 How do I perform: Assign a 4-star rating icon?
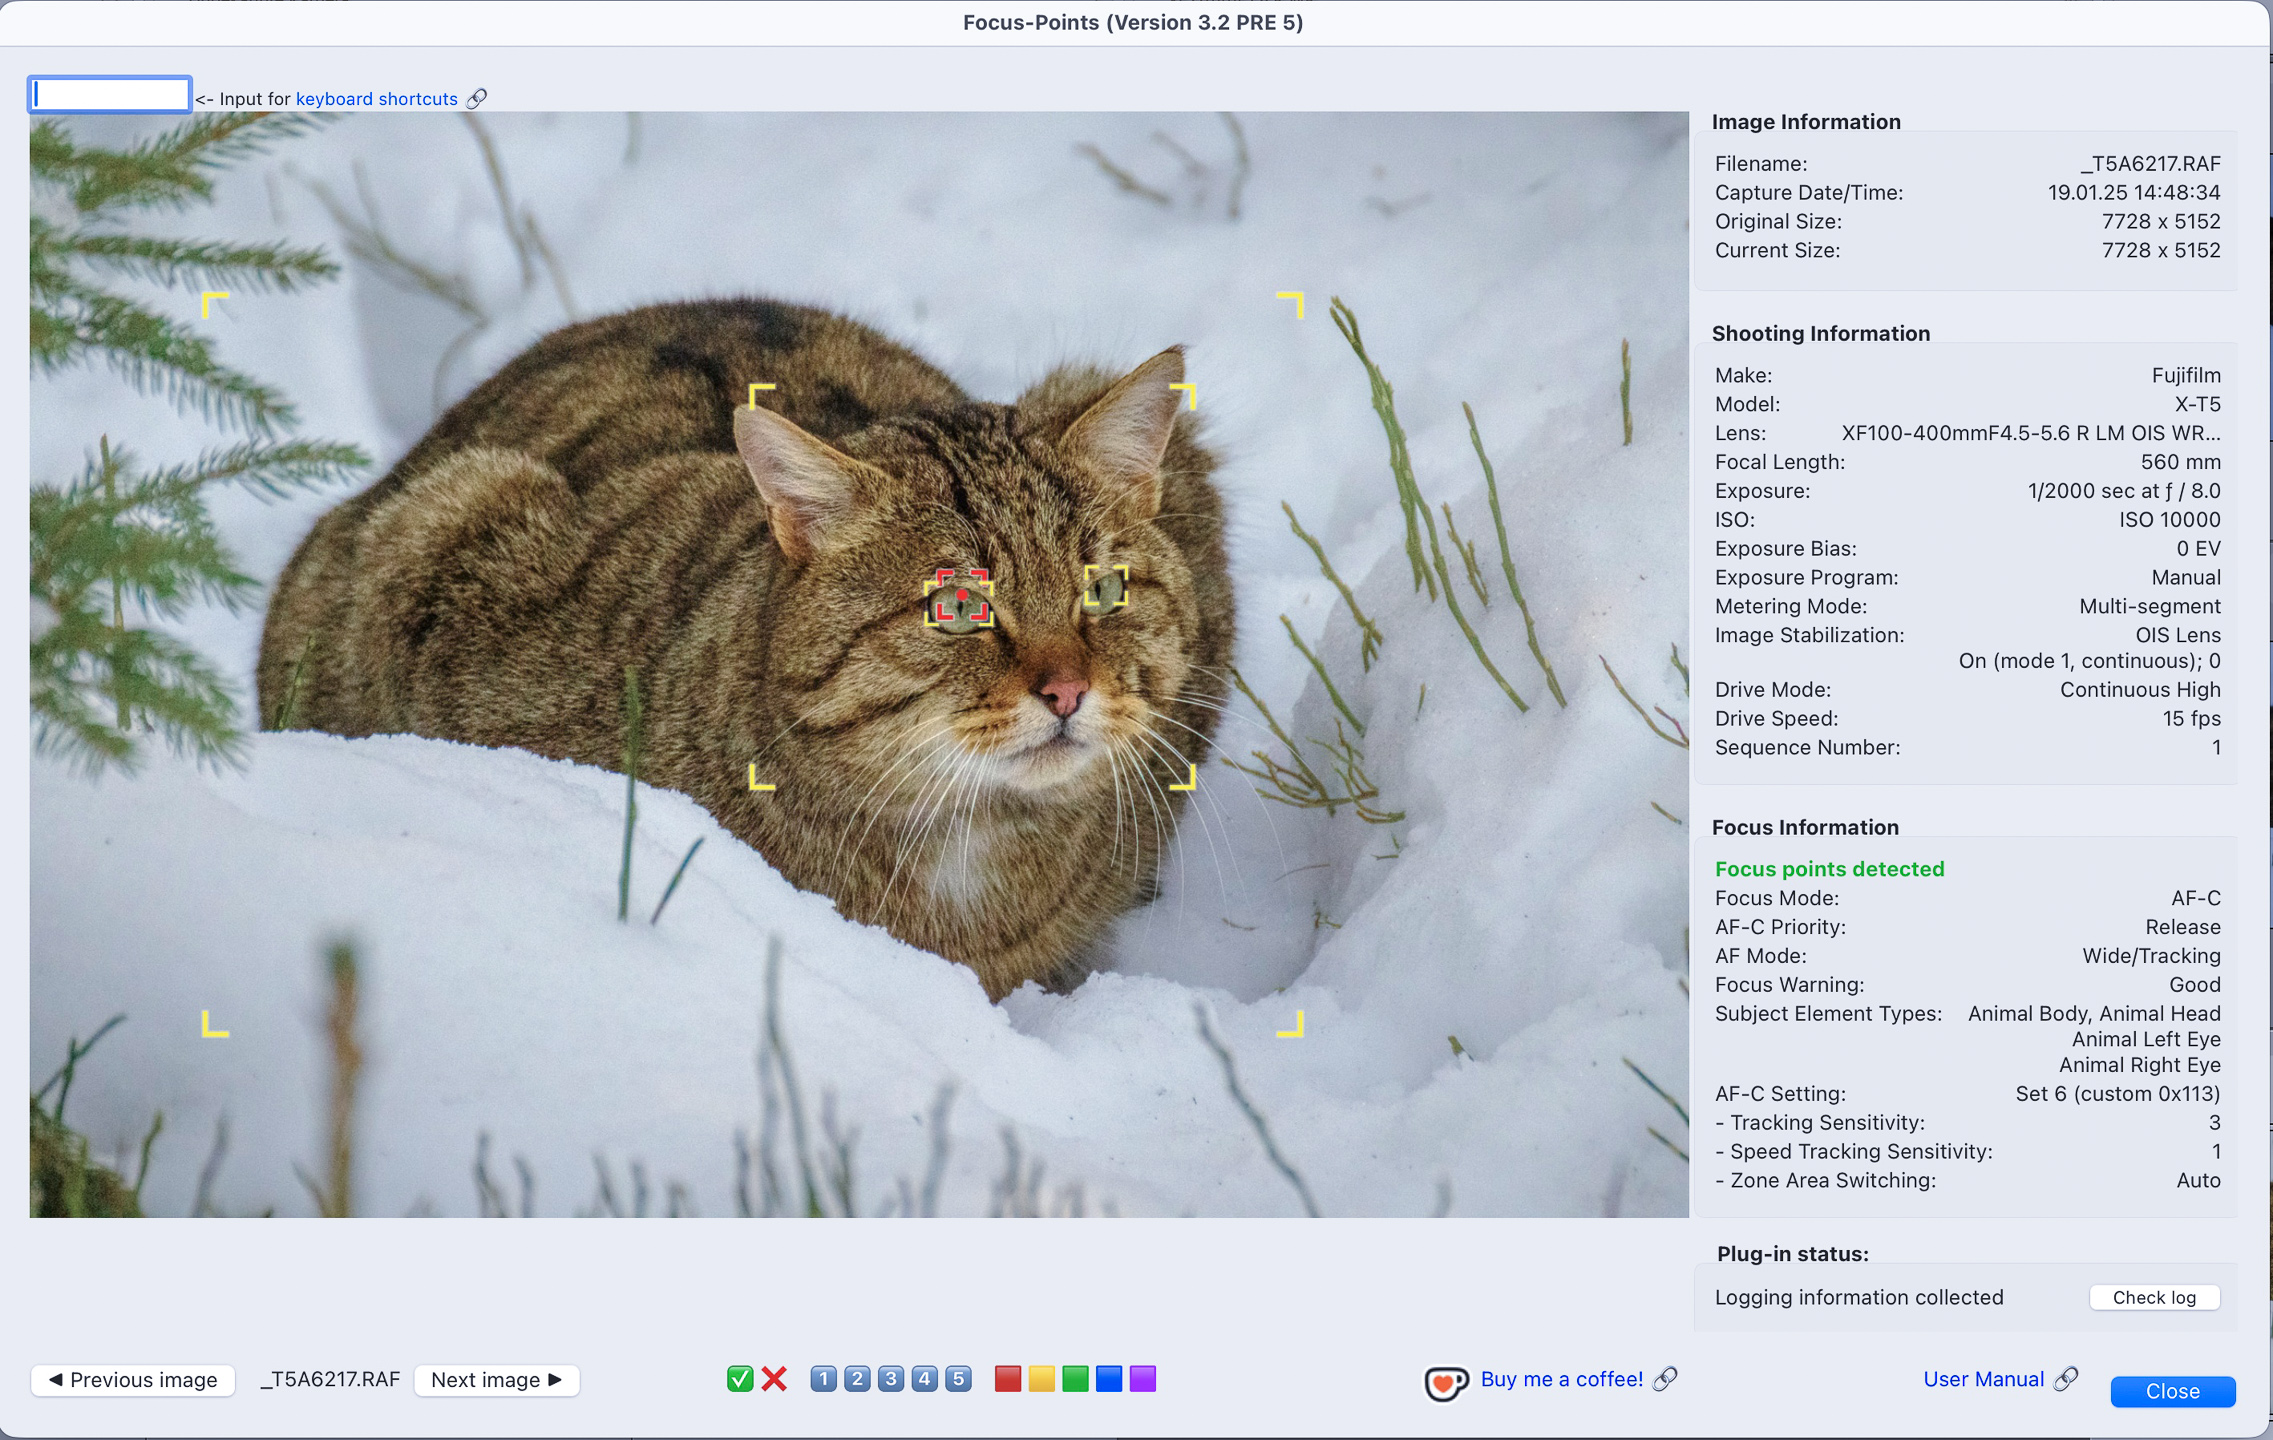point(924,1378)
